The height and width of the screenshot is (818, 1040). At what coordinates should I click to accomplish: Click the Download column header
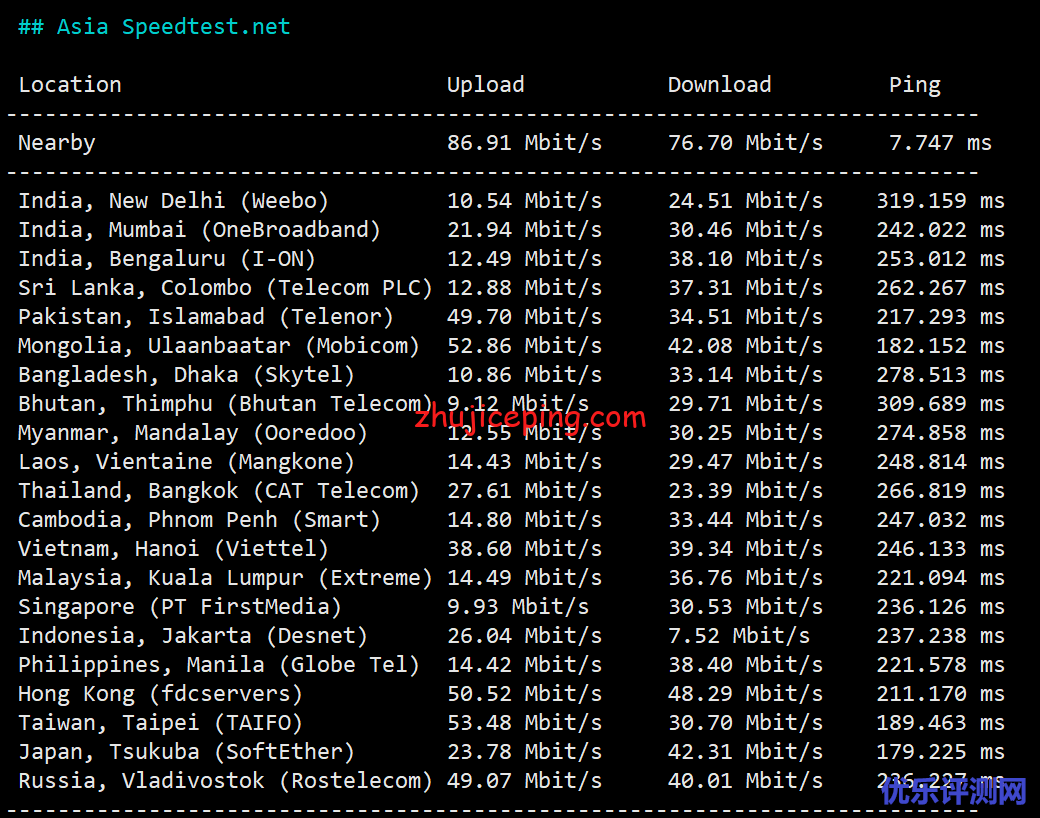coord(719,85)
